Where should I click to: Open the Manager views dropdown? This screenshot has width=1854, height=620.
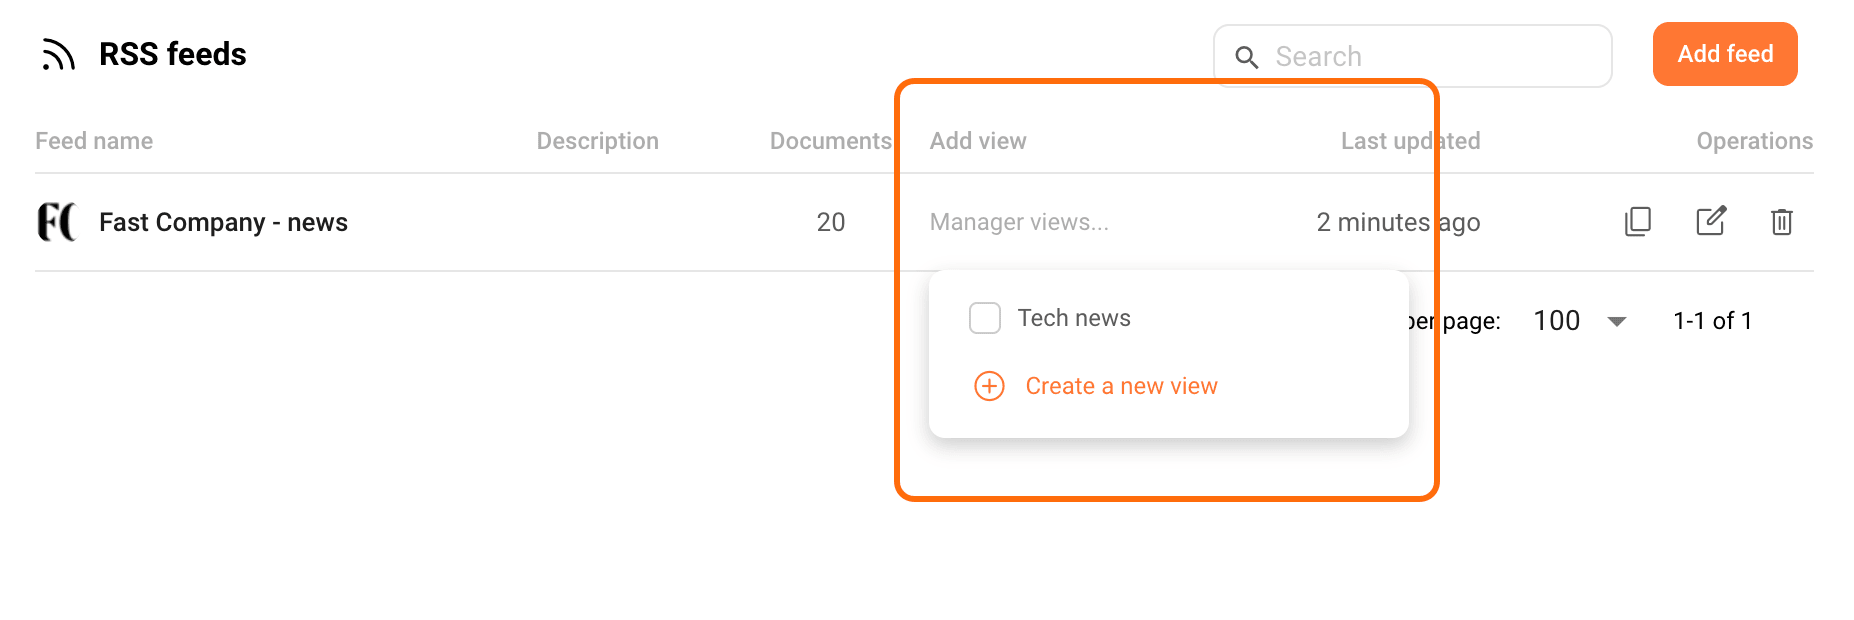tap(1018, 222)
